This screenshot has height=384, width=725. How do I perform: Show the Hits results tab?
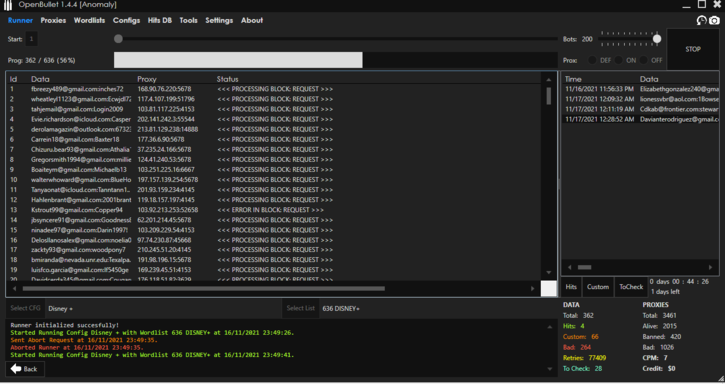[x=571, y=287]
